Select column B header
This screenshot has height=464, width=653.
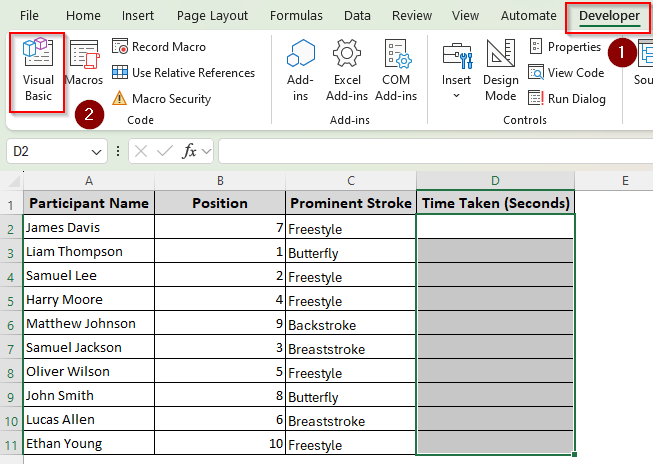coord(220,181)
